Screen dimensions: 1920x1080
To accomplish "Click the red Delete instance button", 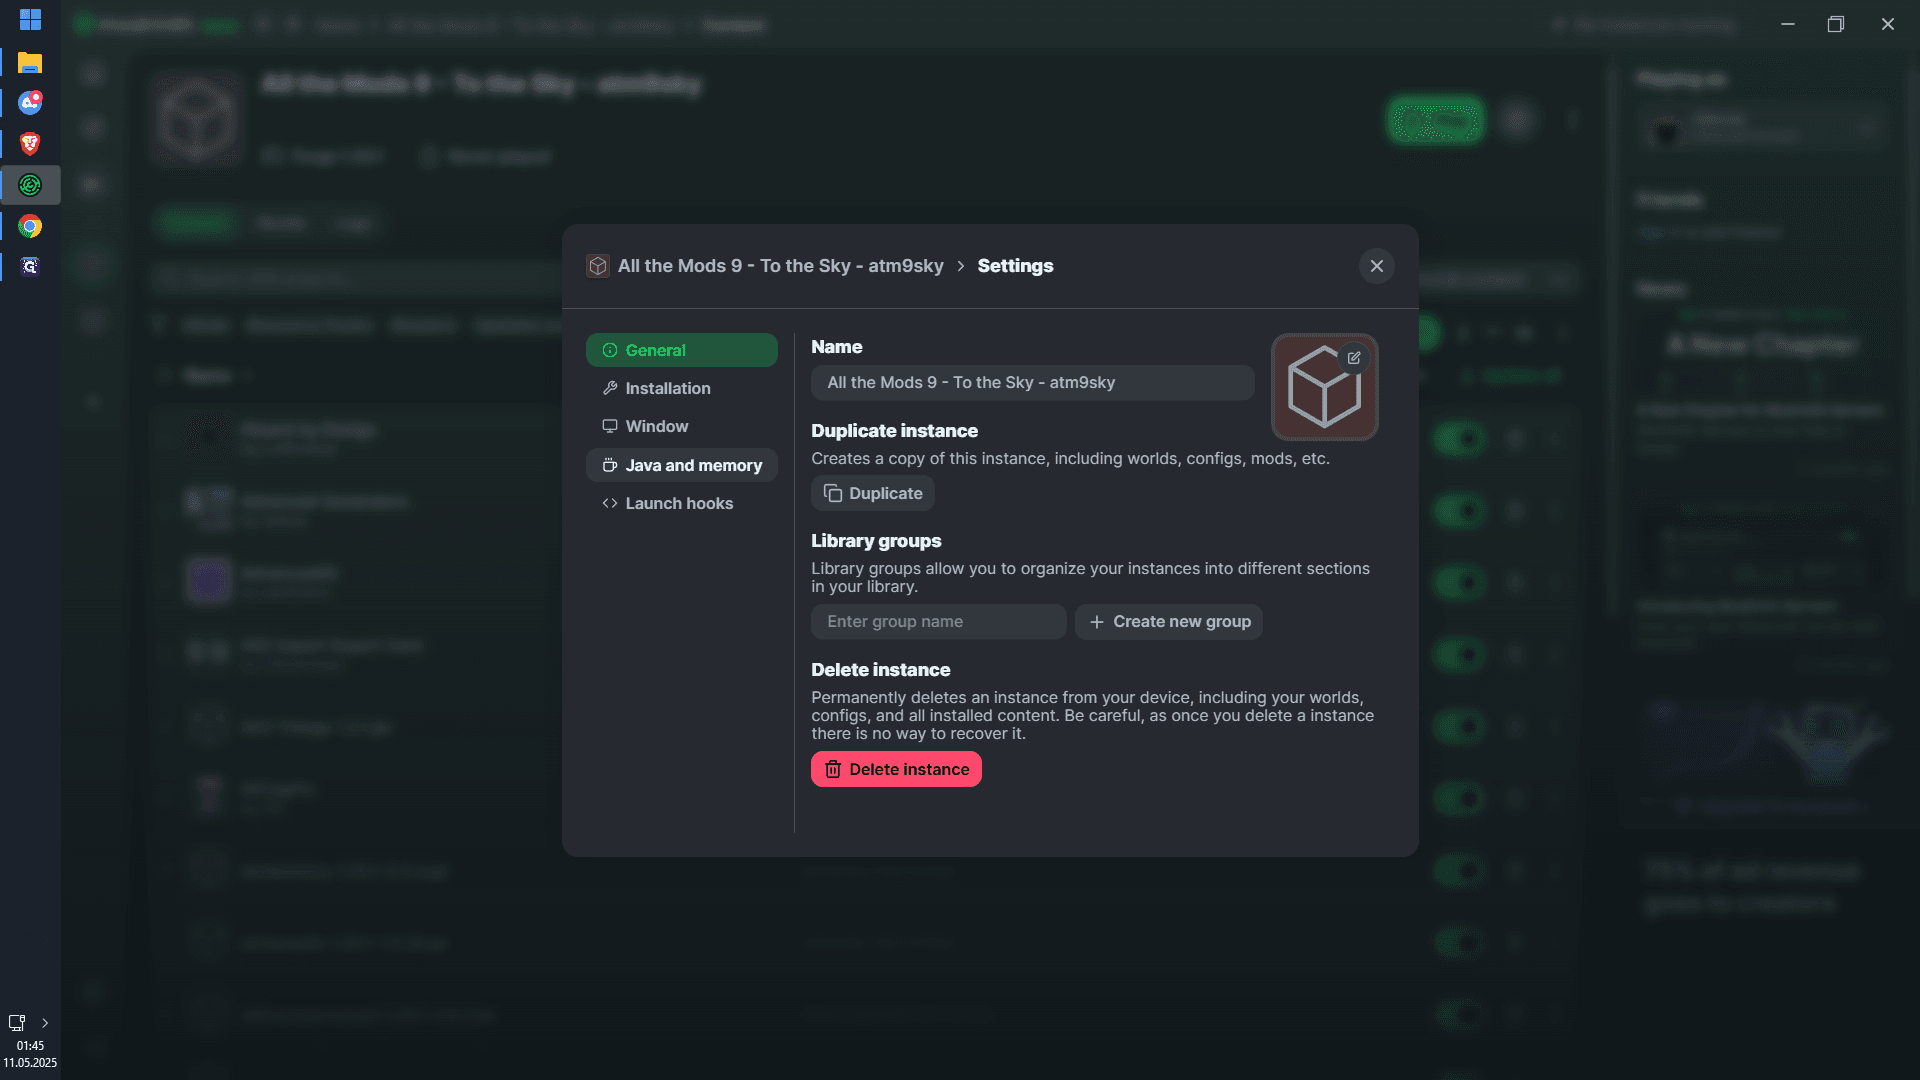I will click(x=896, y=769).
